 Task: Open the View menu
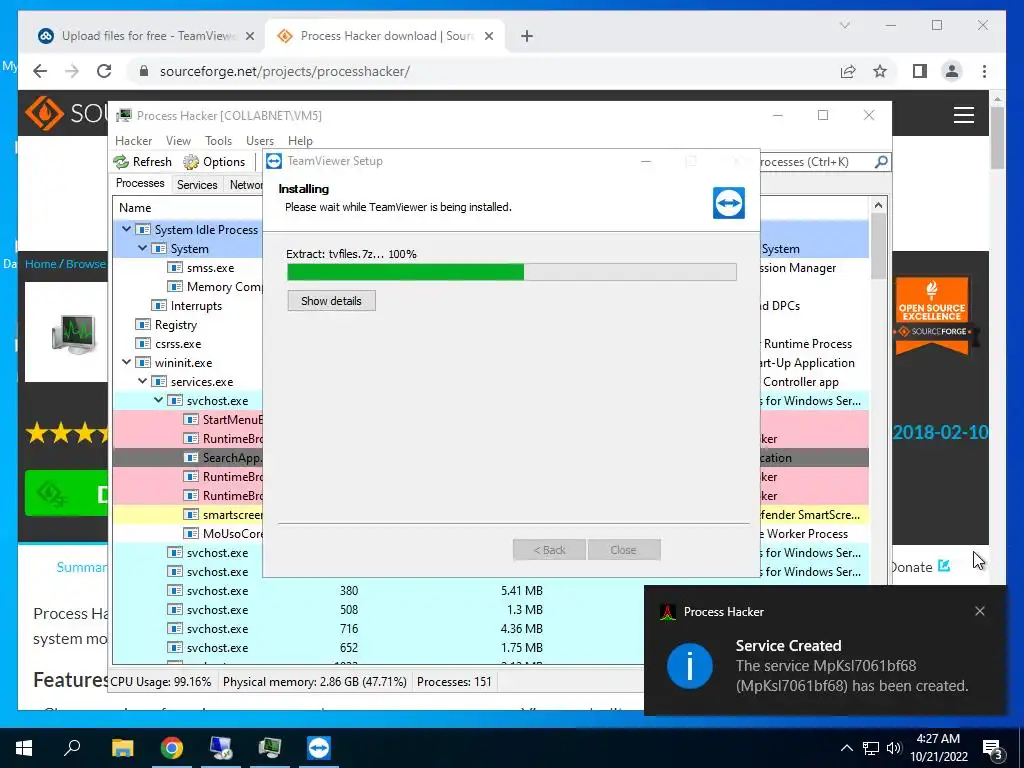[x=178, y=140]
